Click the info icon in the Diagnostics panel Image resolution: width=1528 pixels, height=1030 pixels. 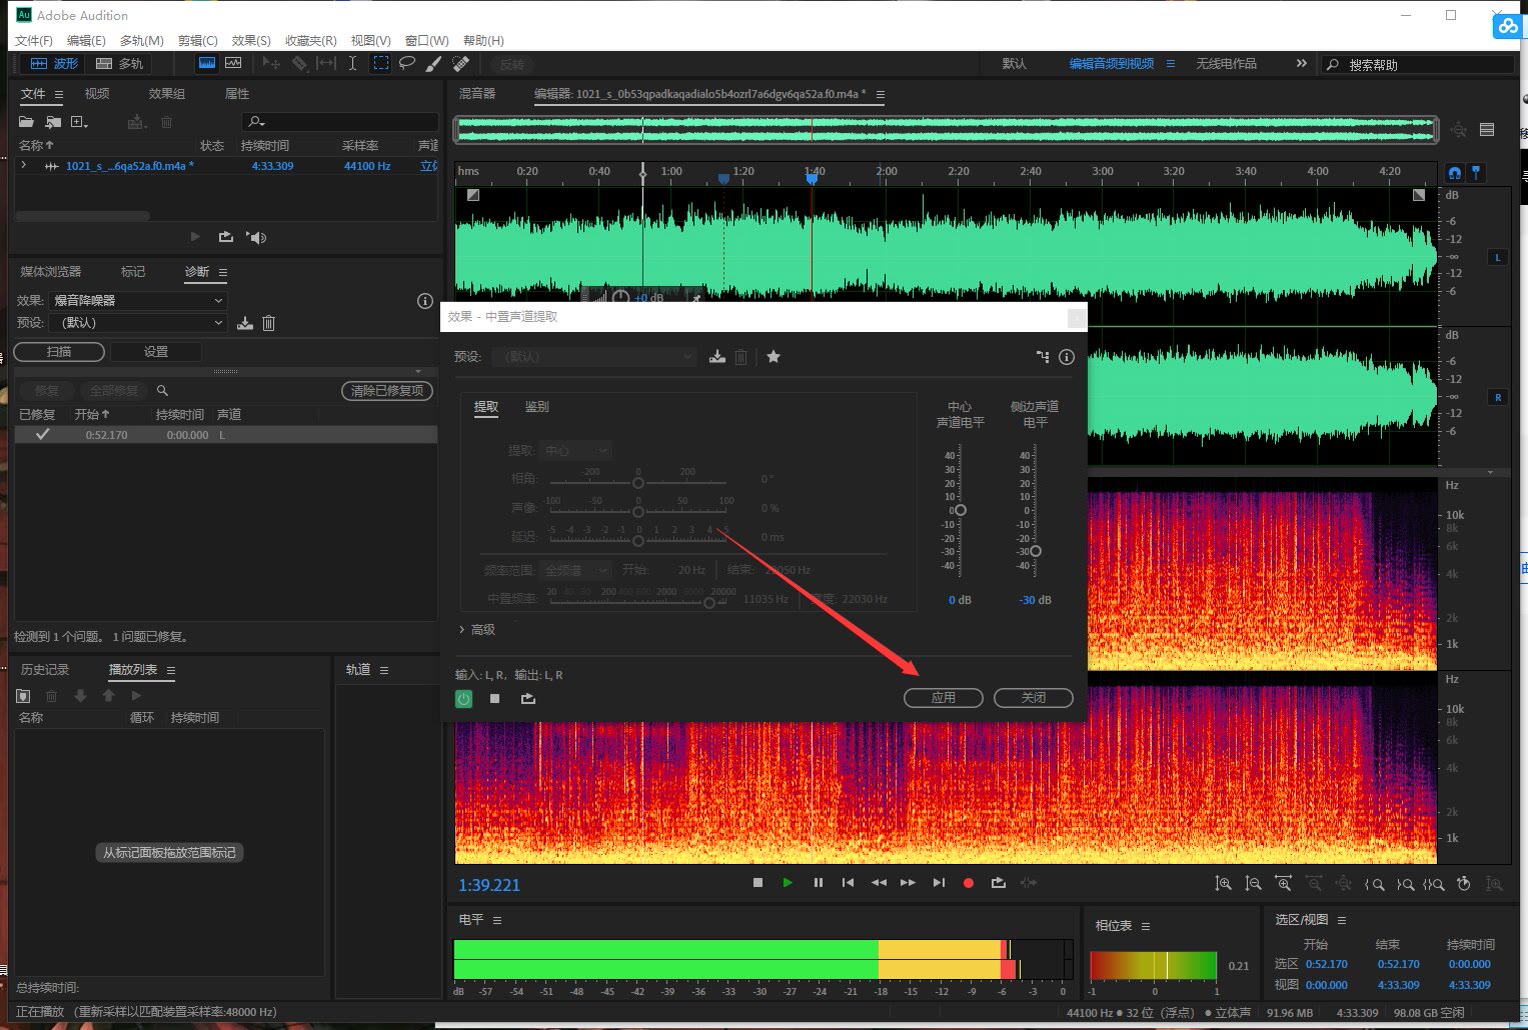(x=425, y=300)
